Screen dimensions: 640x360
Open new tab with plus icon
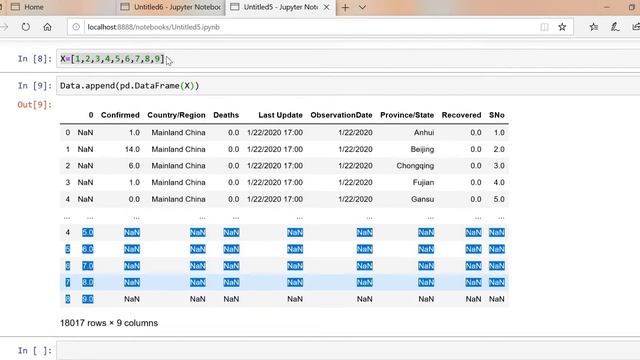(345, 7)
